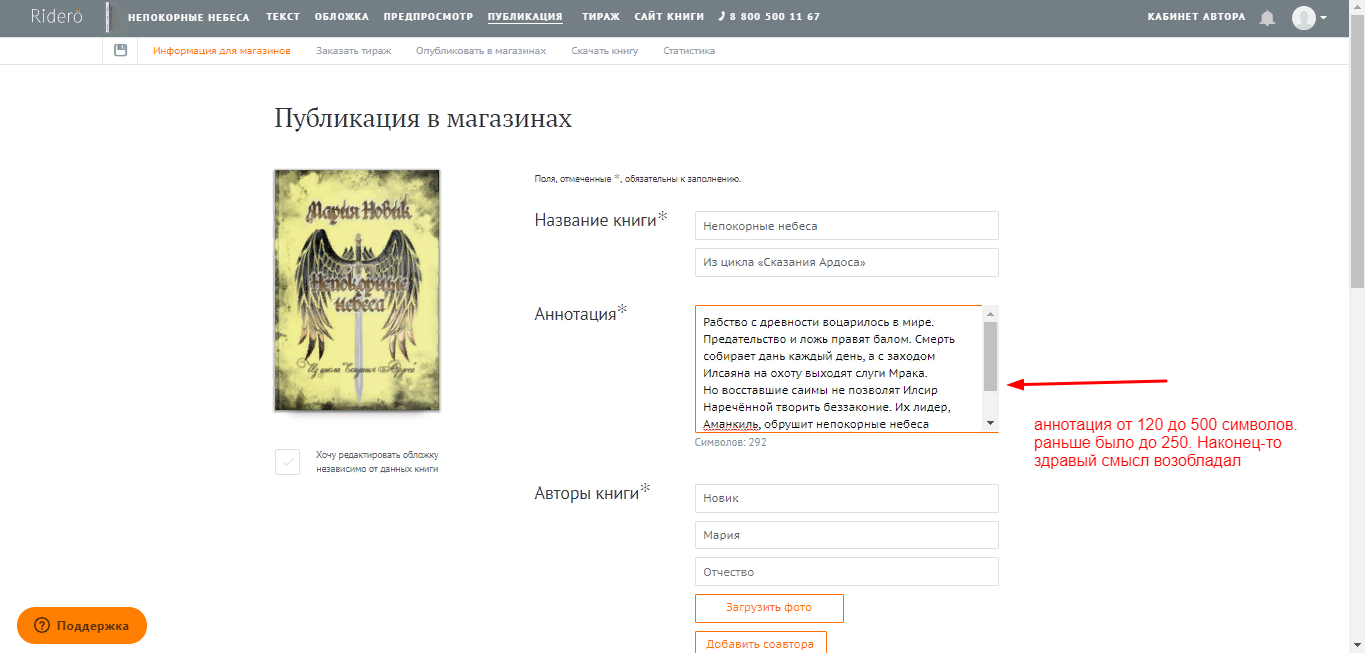Click question mark icon in Поддержка button
This screenshot has width=1365, height=653.
(42, 625)
